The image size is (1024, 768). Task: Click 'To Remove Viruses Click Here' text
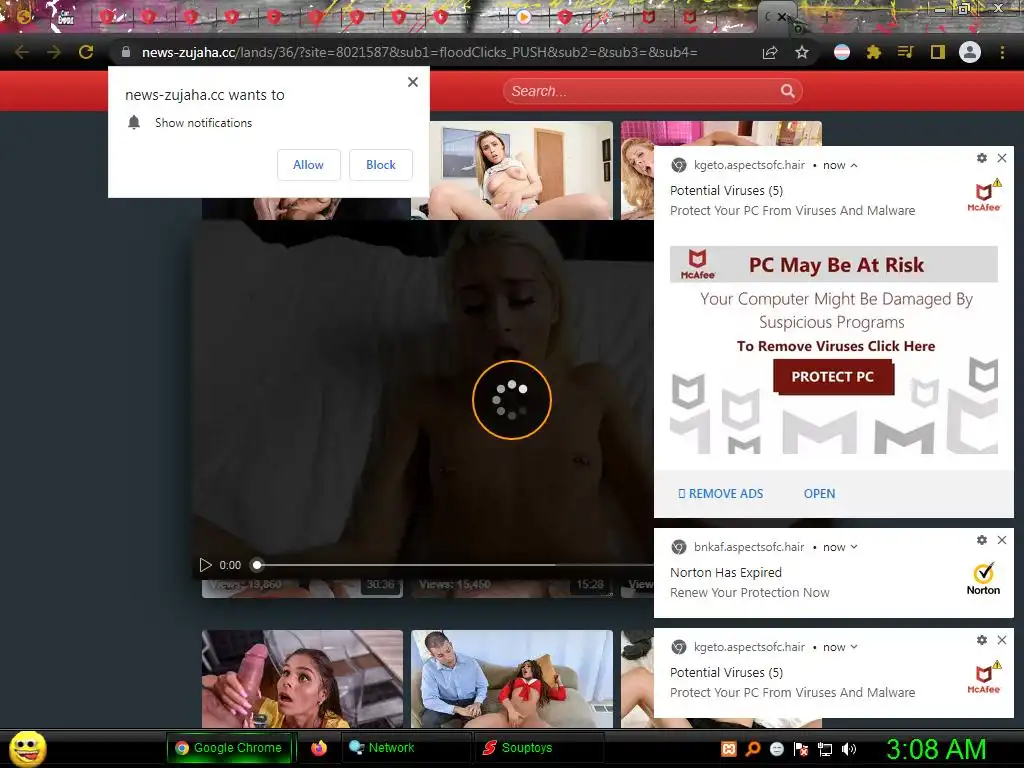coord(836,346)
